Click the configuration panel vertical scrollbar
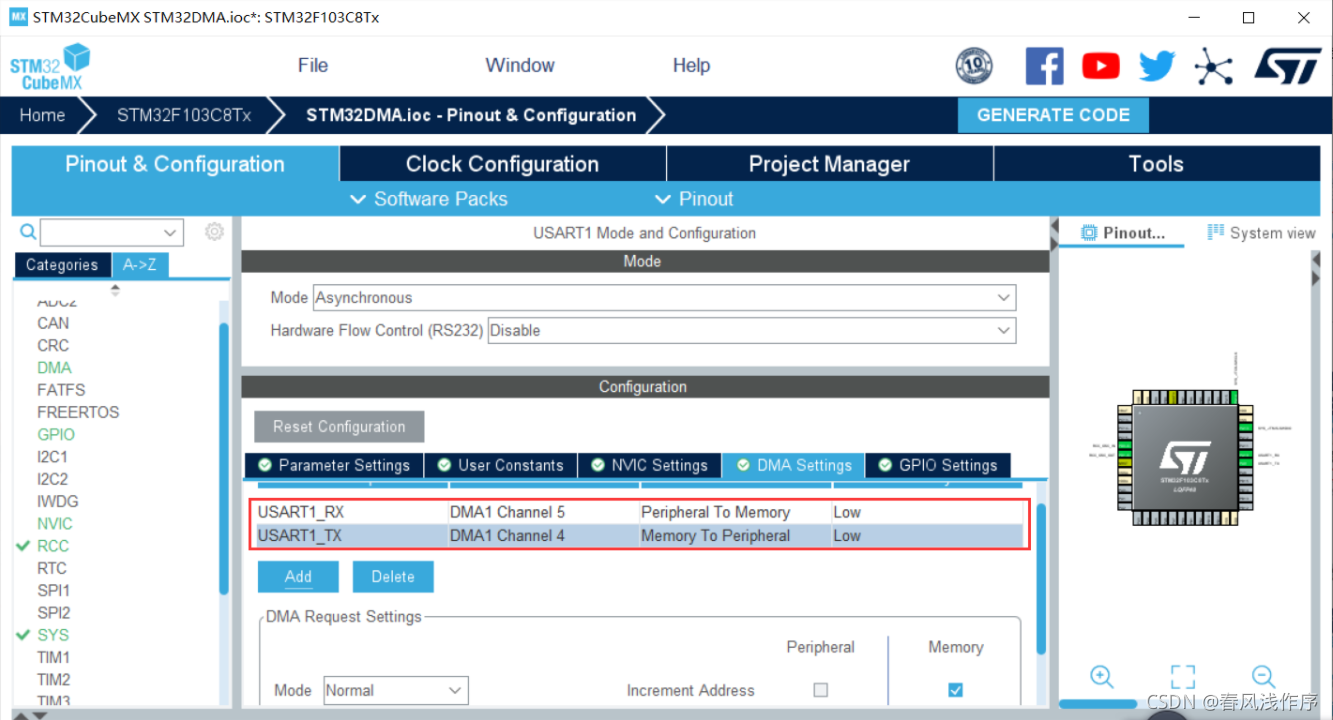Viewport: 1333px width, 720px height. 1041,580
